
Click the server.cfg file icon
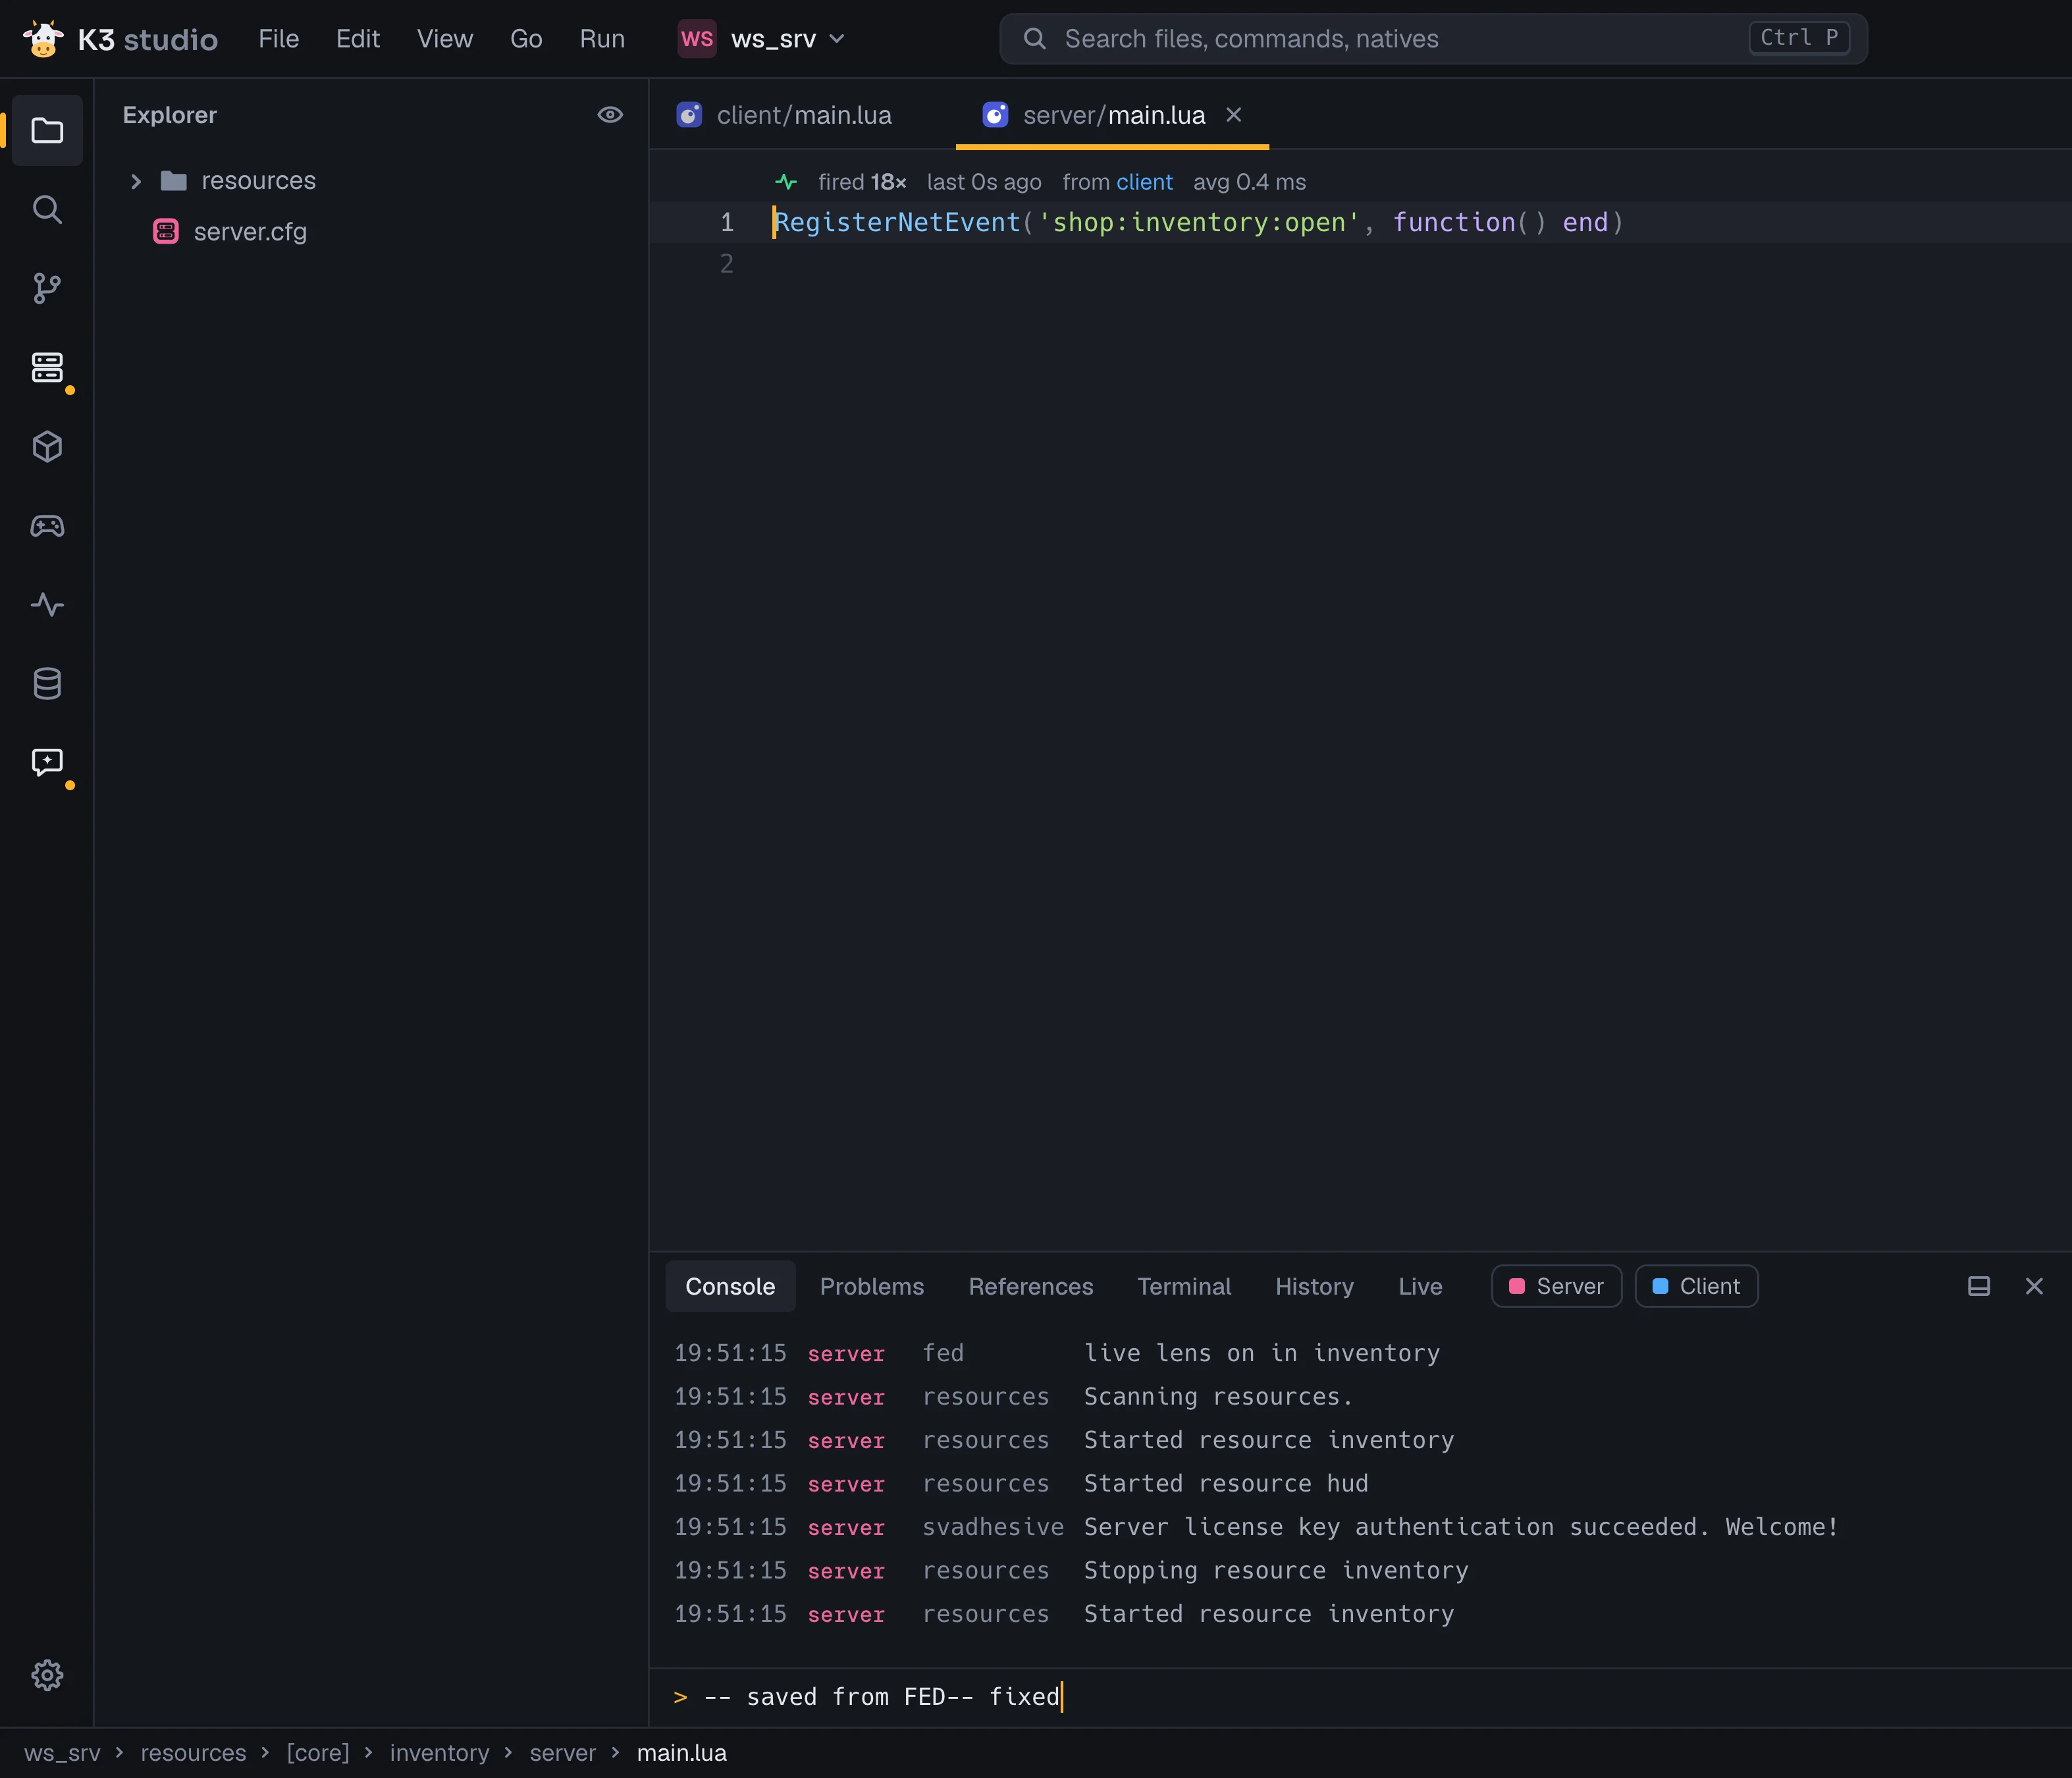pos(166,232)
